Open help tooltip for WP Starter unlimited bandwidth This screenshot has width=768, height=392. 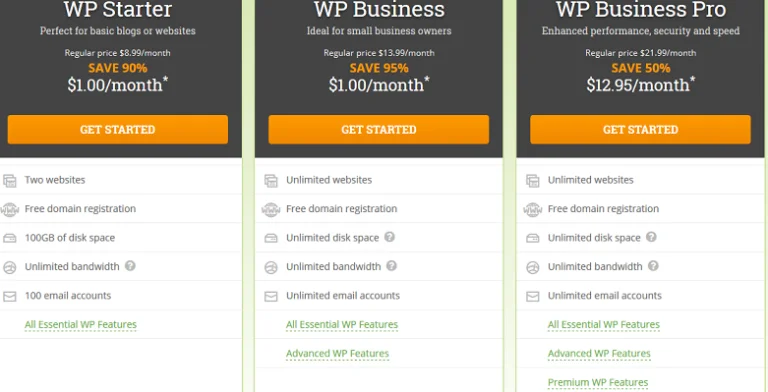[x=130, y=266]
